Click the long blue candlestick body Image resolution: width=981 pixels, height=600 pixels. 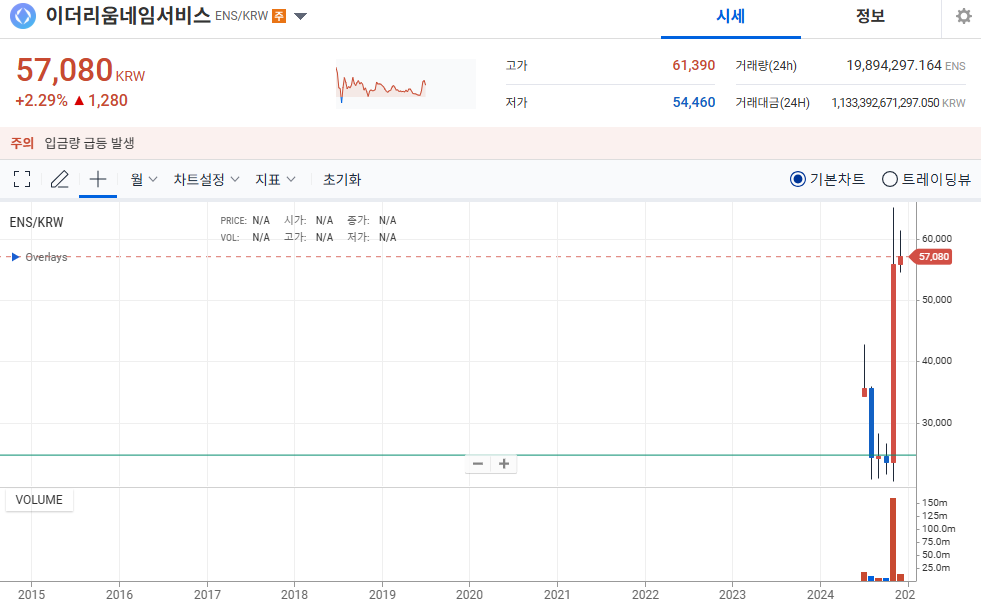click(872, 422)
